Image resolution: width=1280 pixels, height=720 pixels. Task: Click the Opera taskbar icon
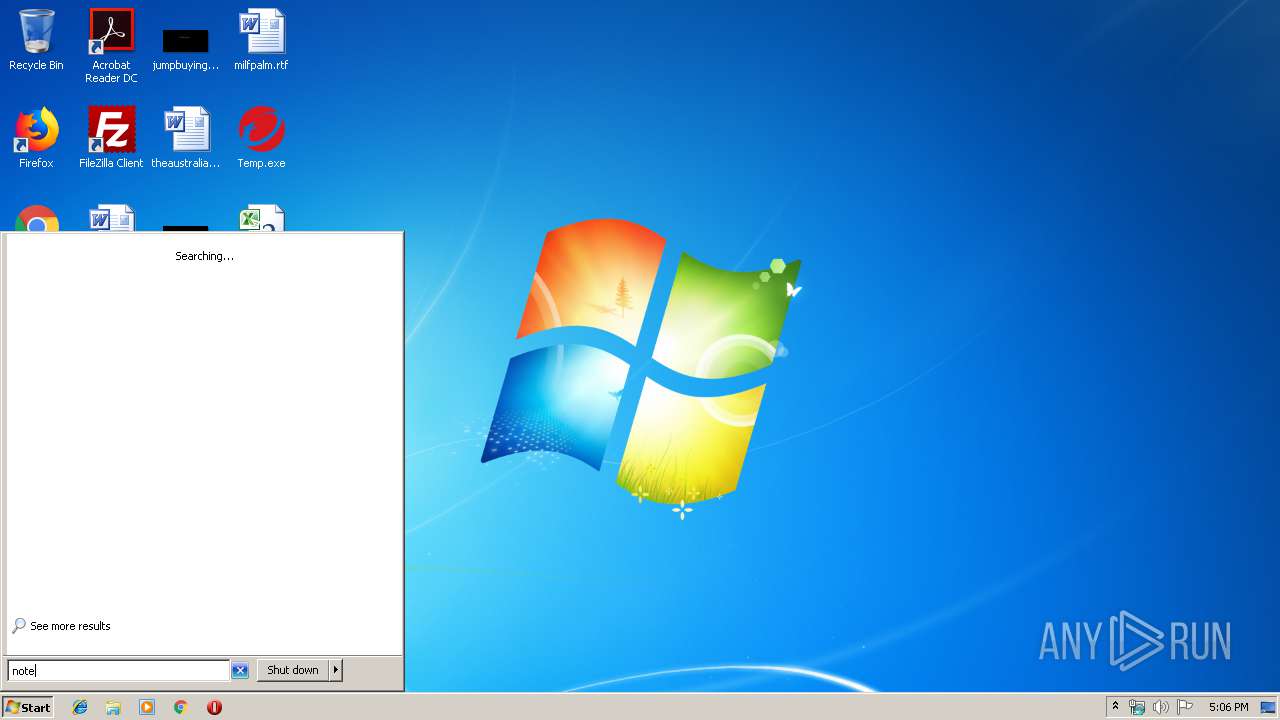(x=214, y=707)
